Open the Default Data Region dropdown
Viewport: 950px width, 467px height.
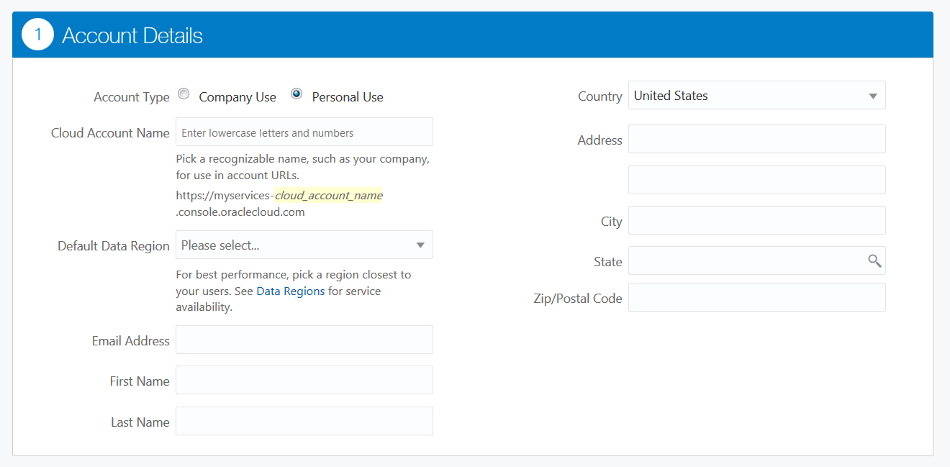[304, 245]
